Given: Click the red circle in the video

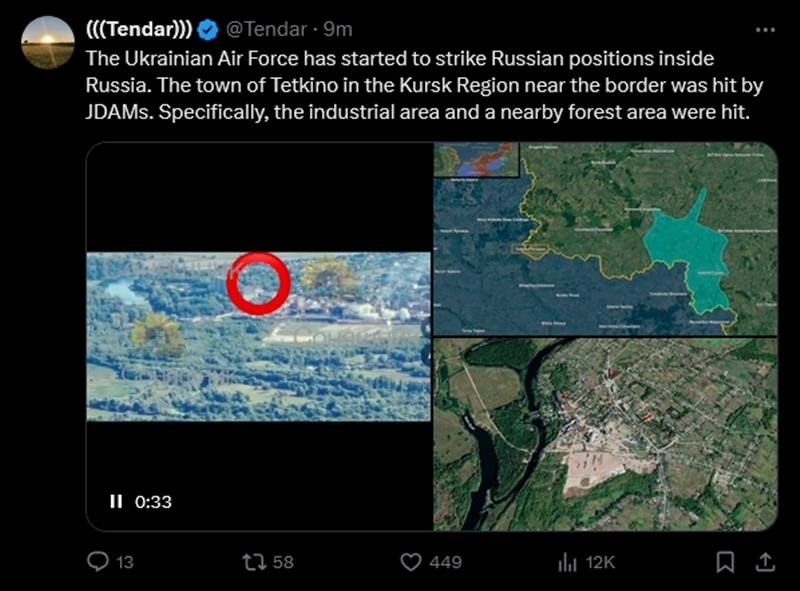Looking at the screenshot, I should point(258,283).
